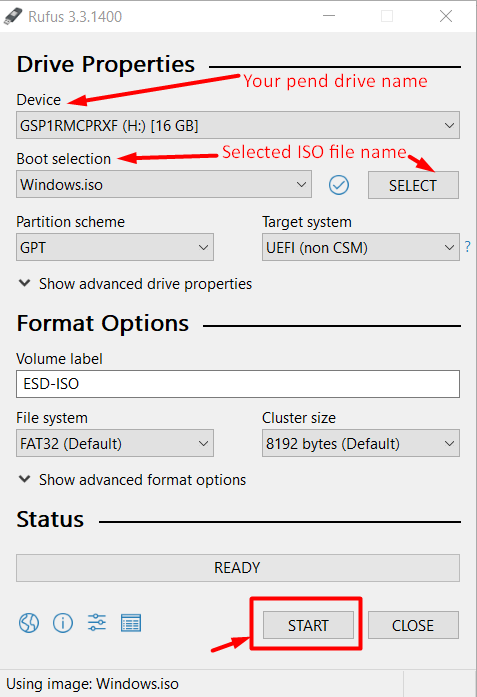Expand Show advanced format options
The height and width of the screenshot is (697, 477).
pos(132,480)
